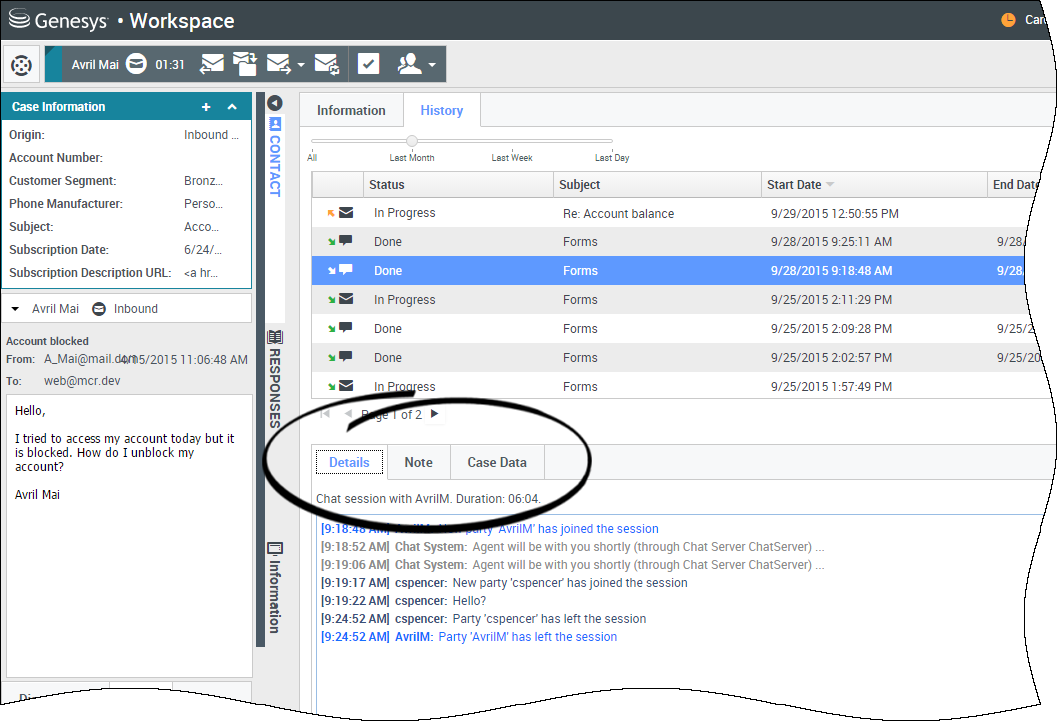This screenshot has width=1057, height=721.
Task: Select the 'Re: Account balance' history row
Action: tap(618, 213)
